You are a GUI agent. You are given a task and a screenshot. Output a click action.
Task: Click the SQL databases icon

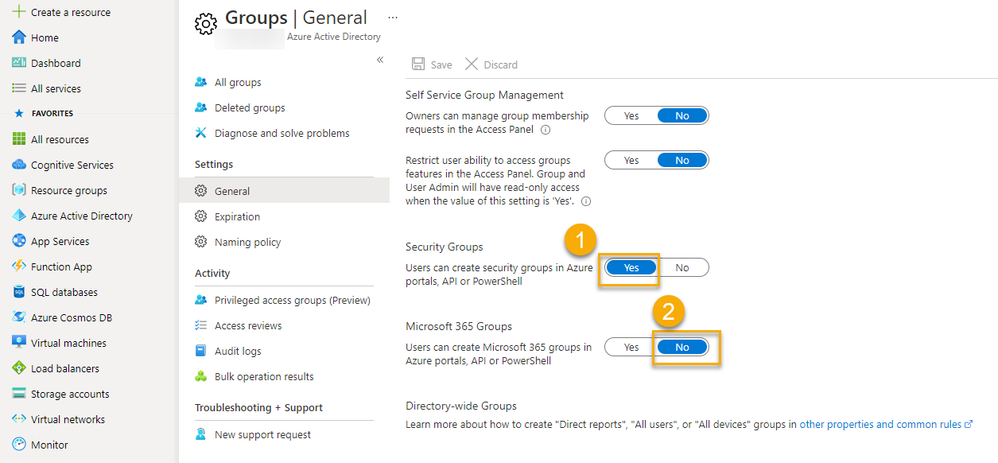tap(19, 292)
